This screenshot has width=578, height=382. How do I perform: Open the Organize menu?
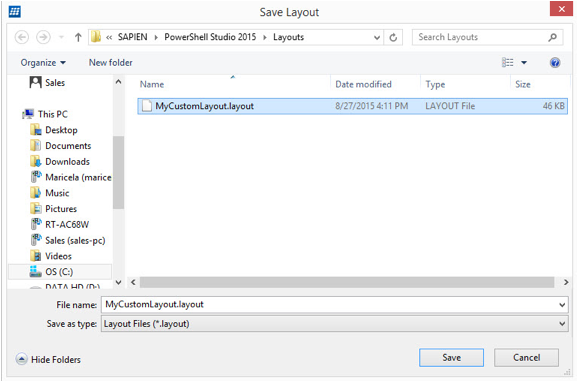(x=43, y=63)
